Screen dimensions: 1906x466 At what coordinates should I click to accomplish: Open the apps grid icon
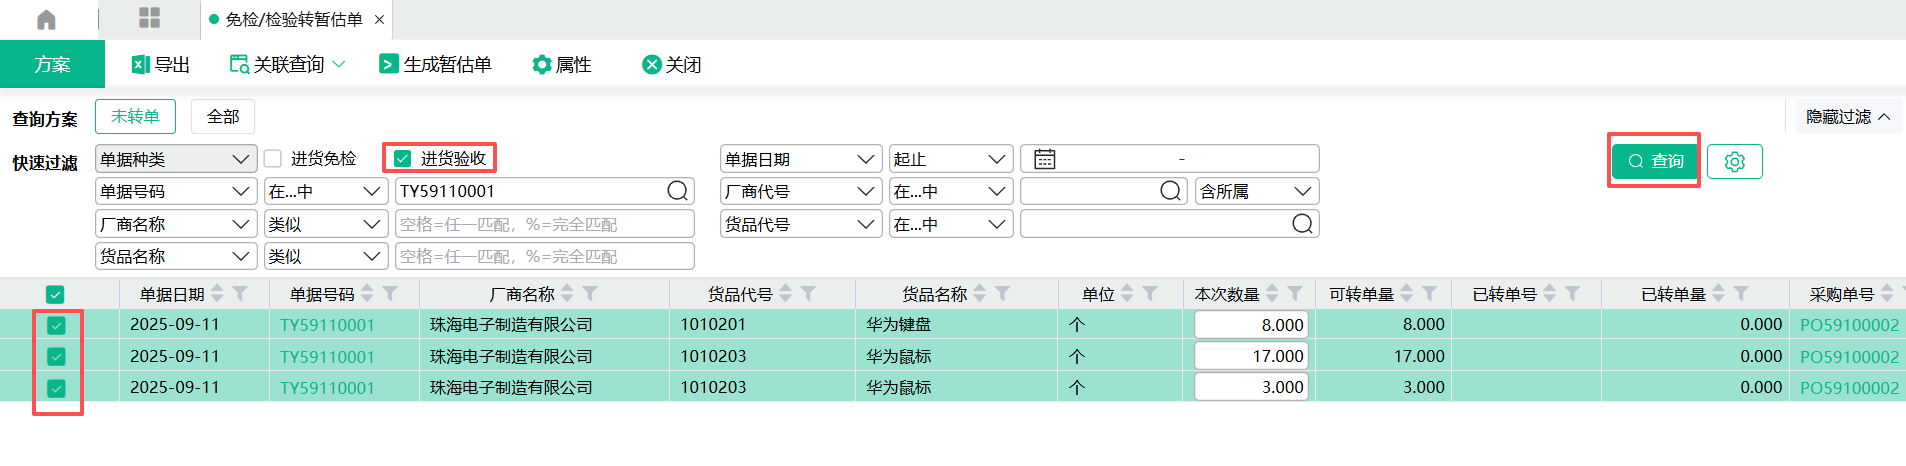tap(149, 18)
